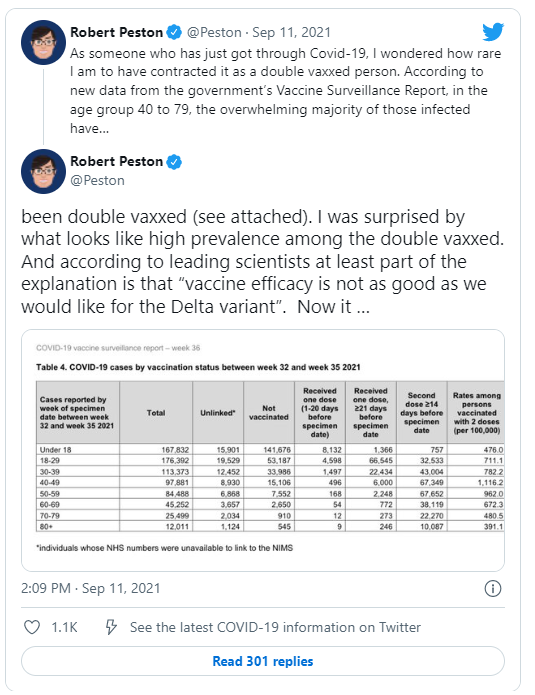Click the top tweet text about Covid-19

coord(285,90)
